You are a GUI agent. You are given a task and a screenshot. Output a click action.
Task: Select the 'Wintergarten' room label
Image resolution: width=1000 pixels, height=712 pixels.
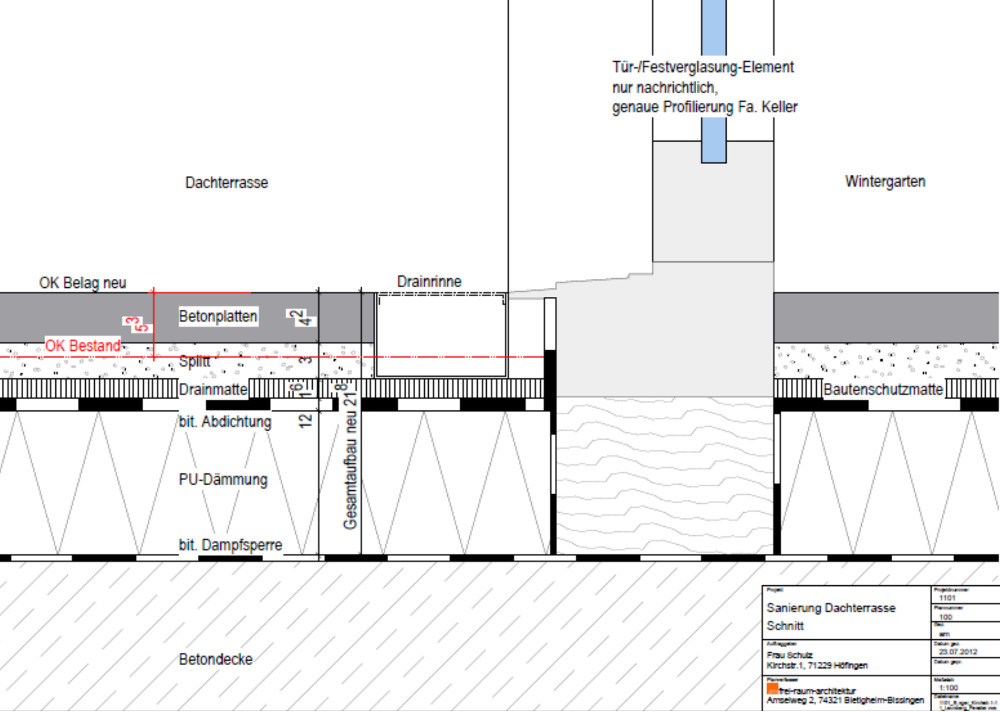pos(885,182)
